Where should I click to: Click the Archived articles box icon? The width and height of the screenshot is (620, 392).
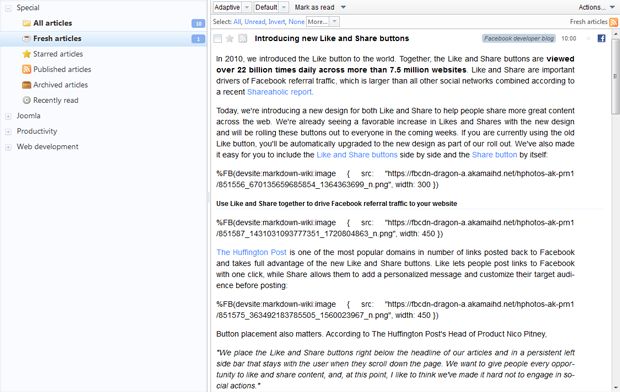[26, 85]
